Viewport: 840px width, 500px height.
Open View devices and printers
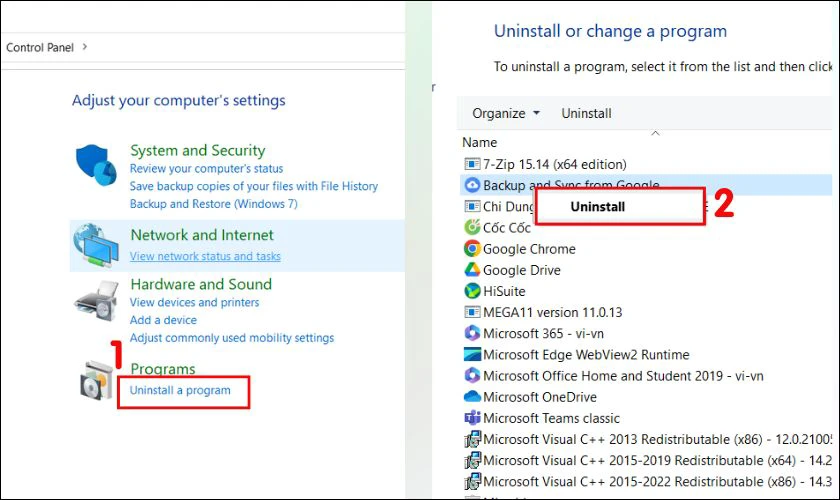pos(194,302)
